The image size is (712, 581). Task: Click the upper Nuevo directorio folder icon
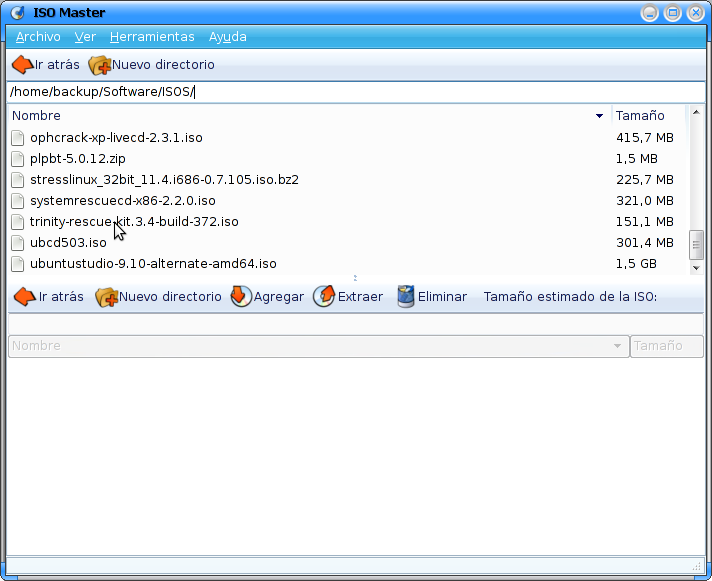click(99, 65)
